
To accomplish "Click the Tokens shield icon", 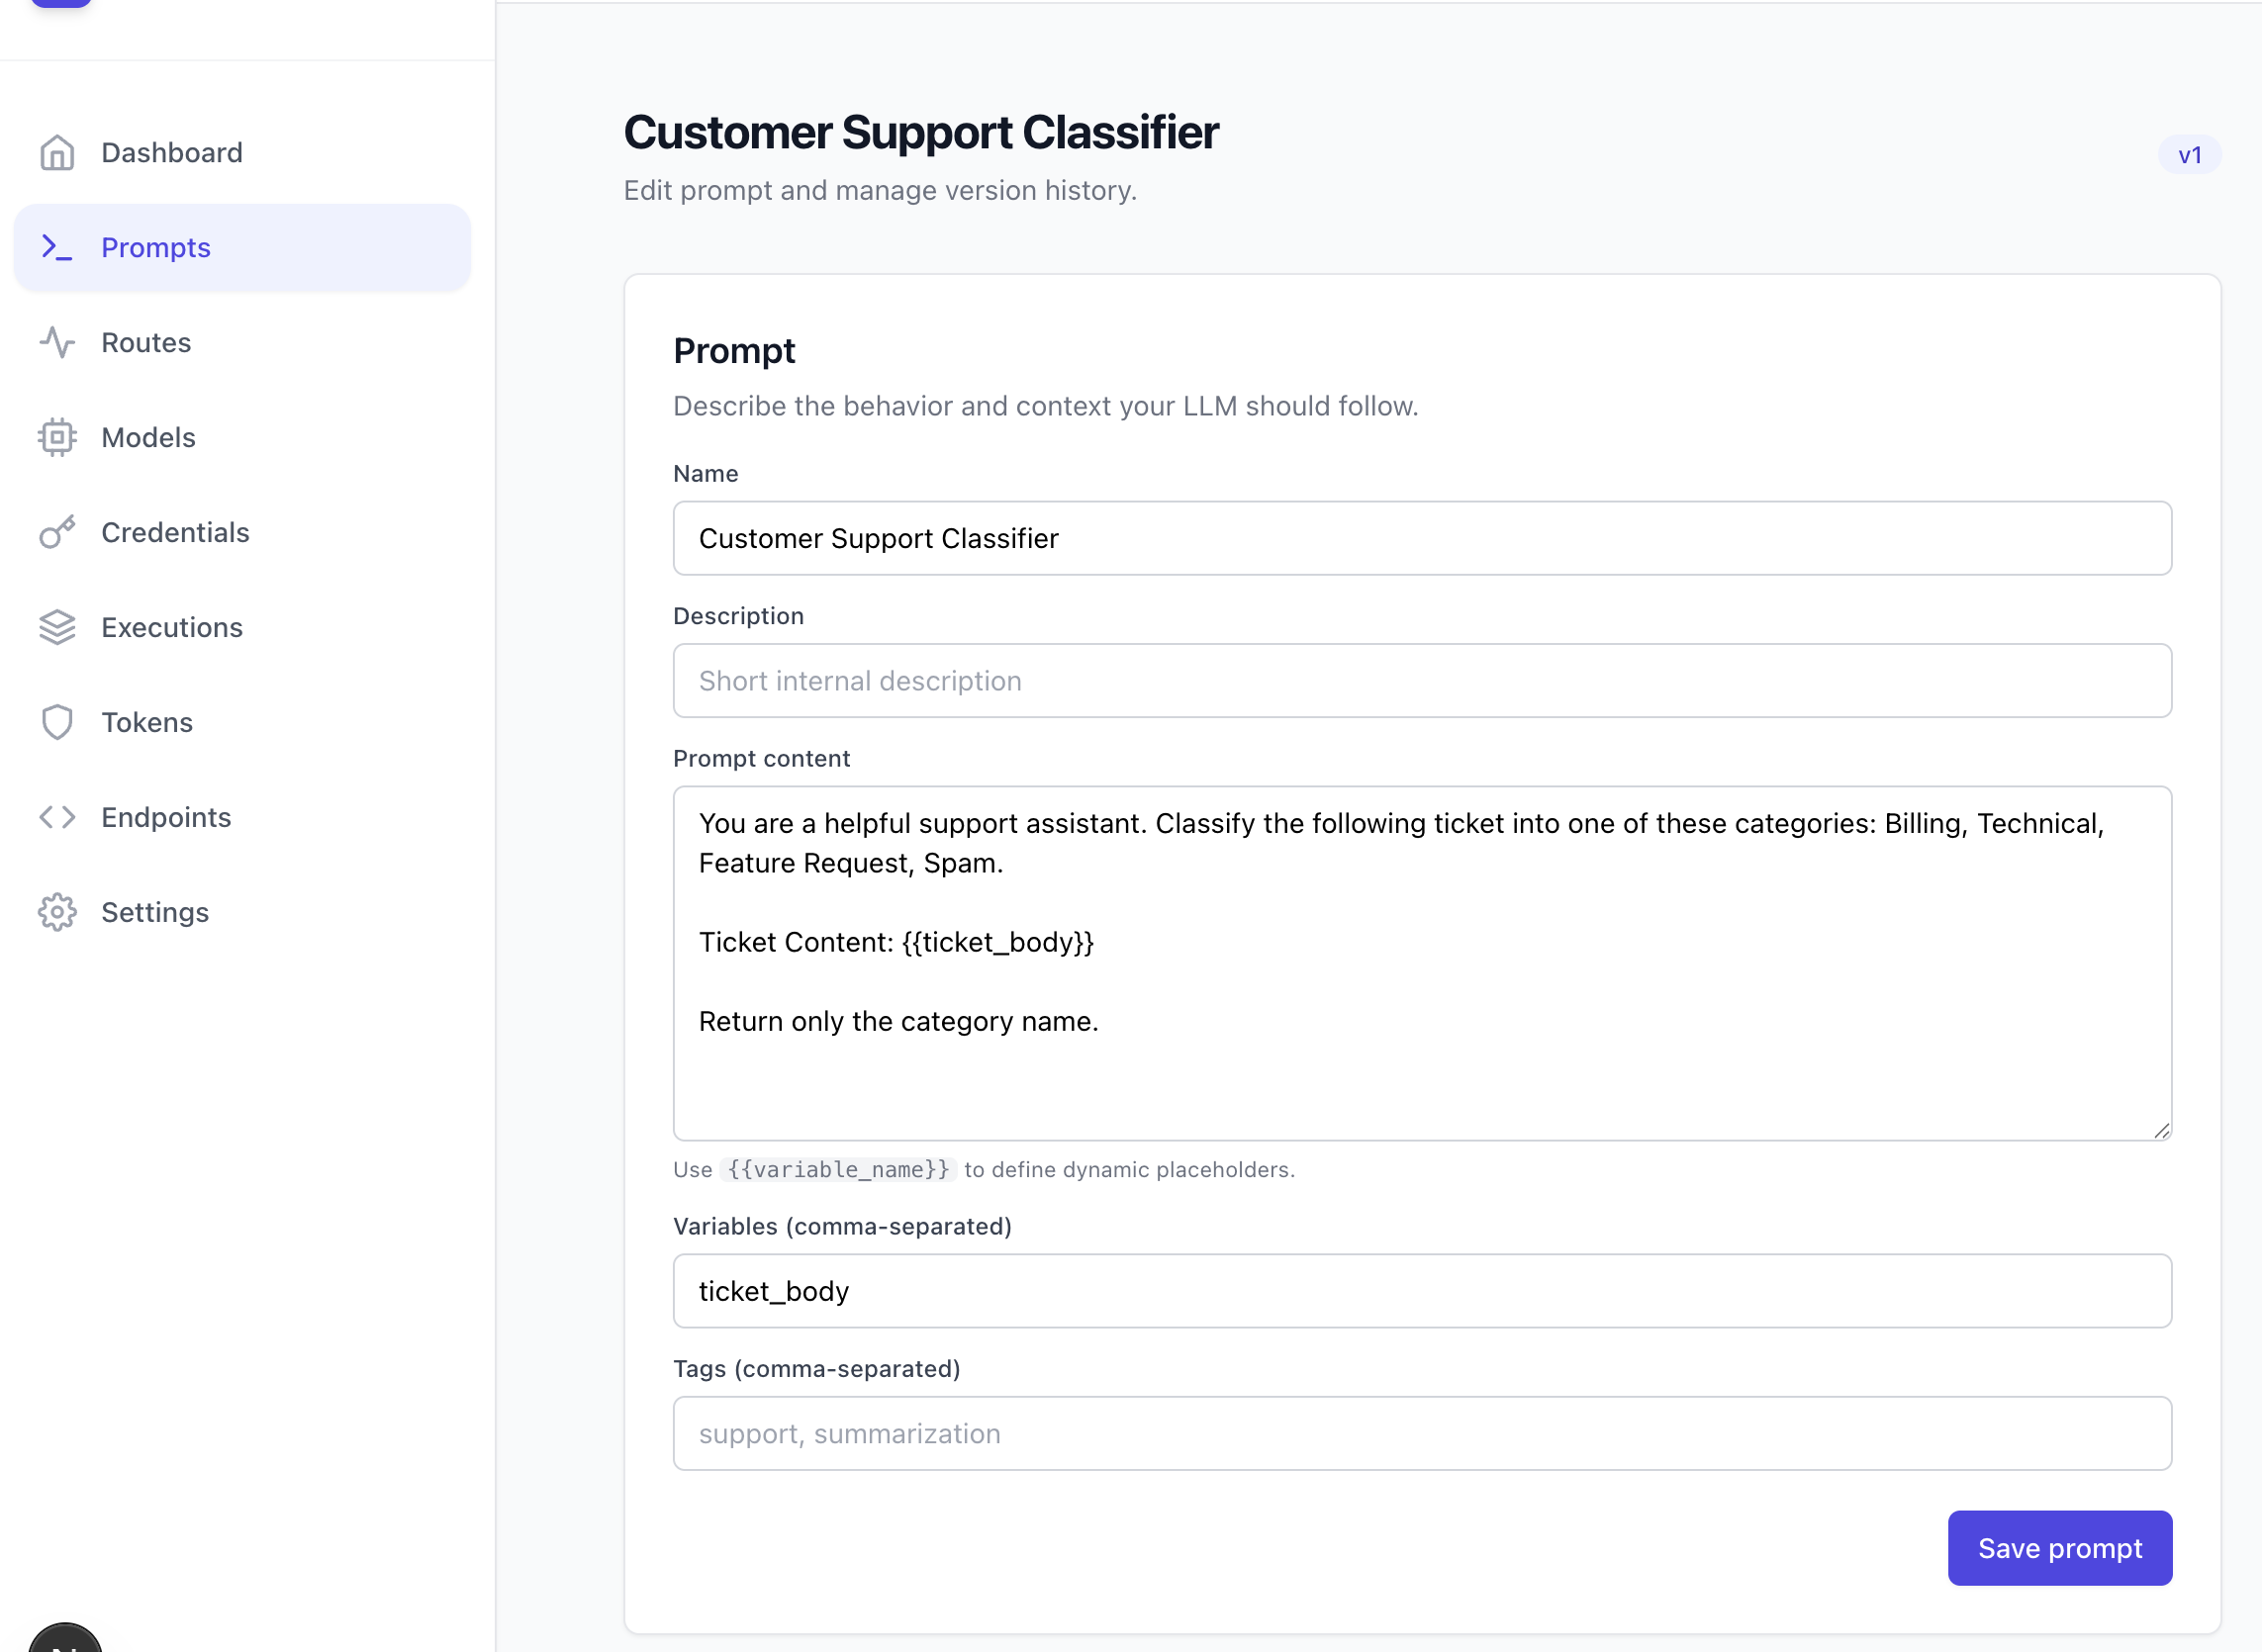I will click(57, 723).
